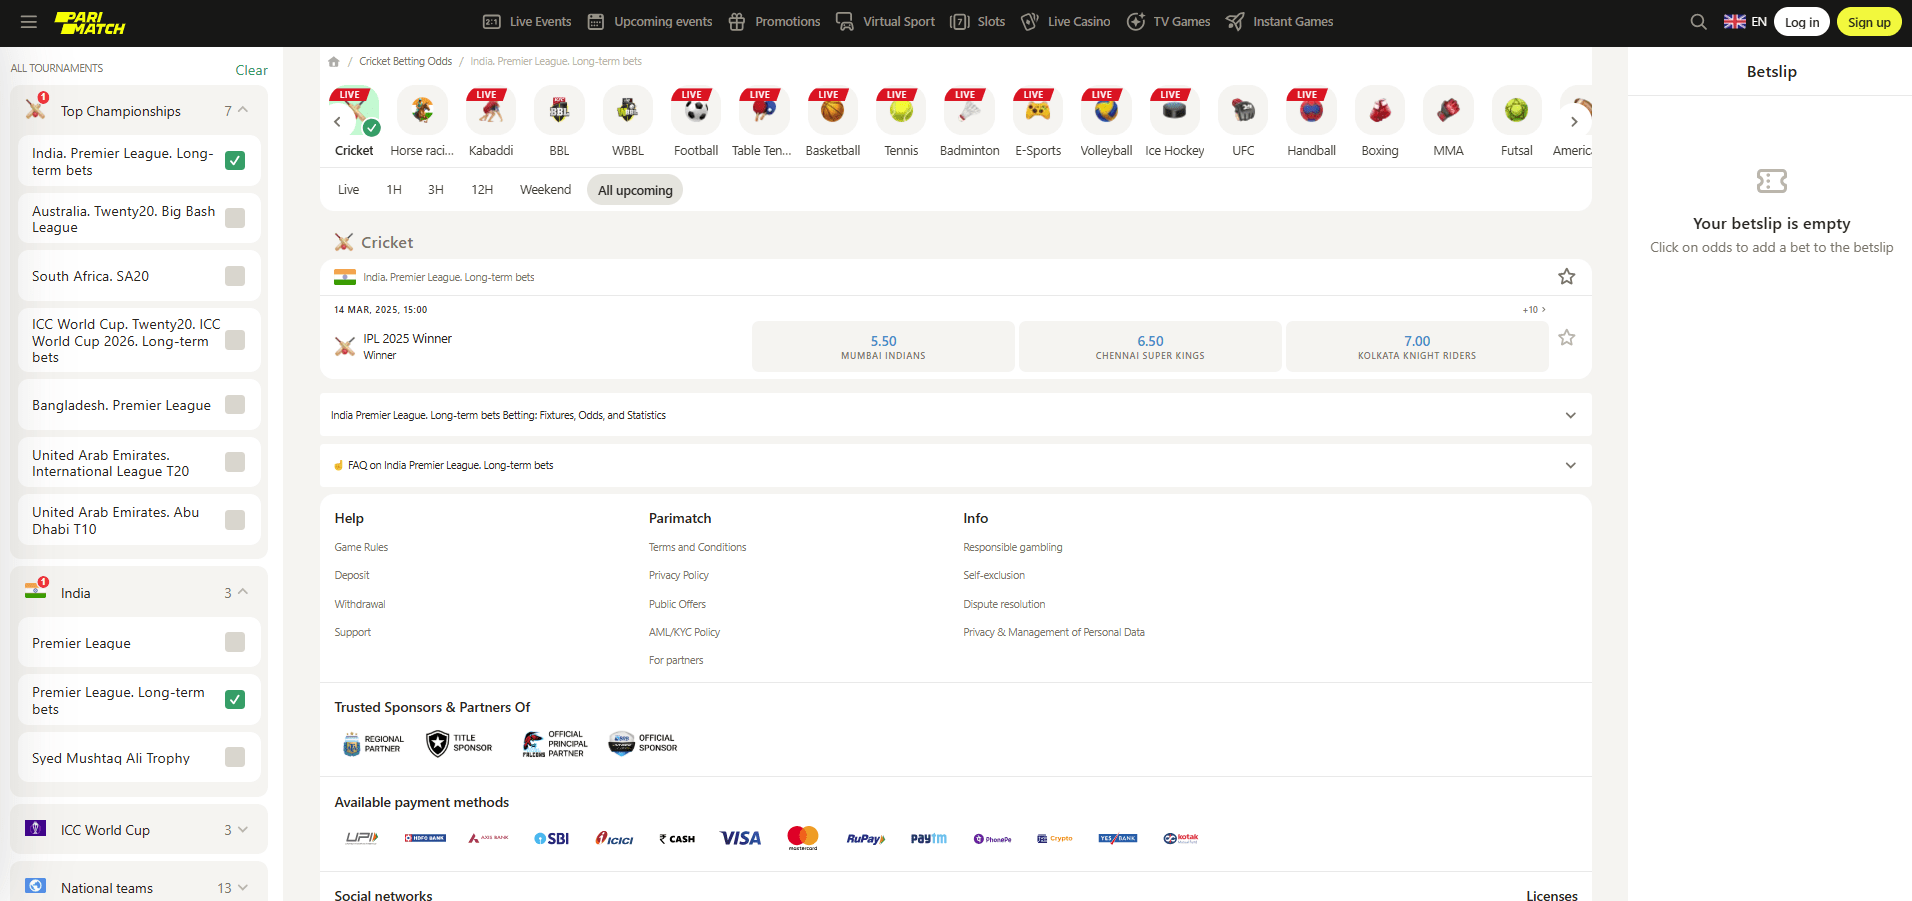Image resolution: width=1912 pixels, height=901 pixels.
Task: Expand FAQ on India Premier League
Action: (1570, 465)
